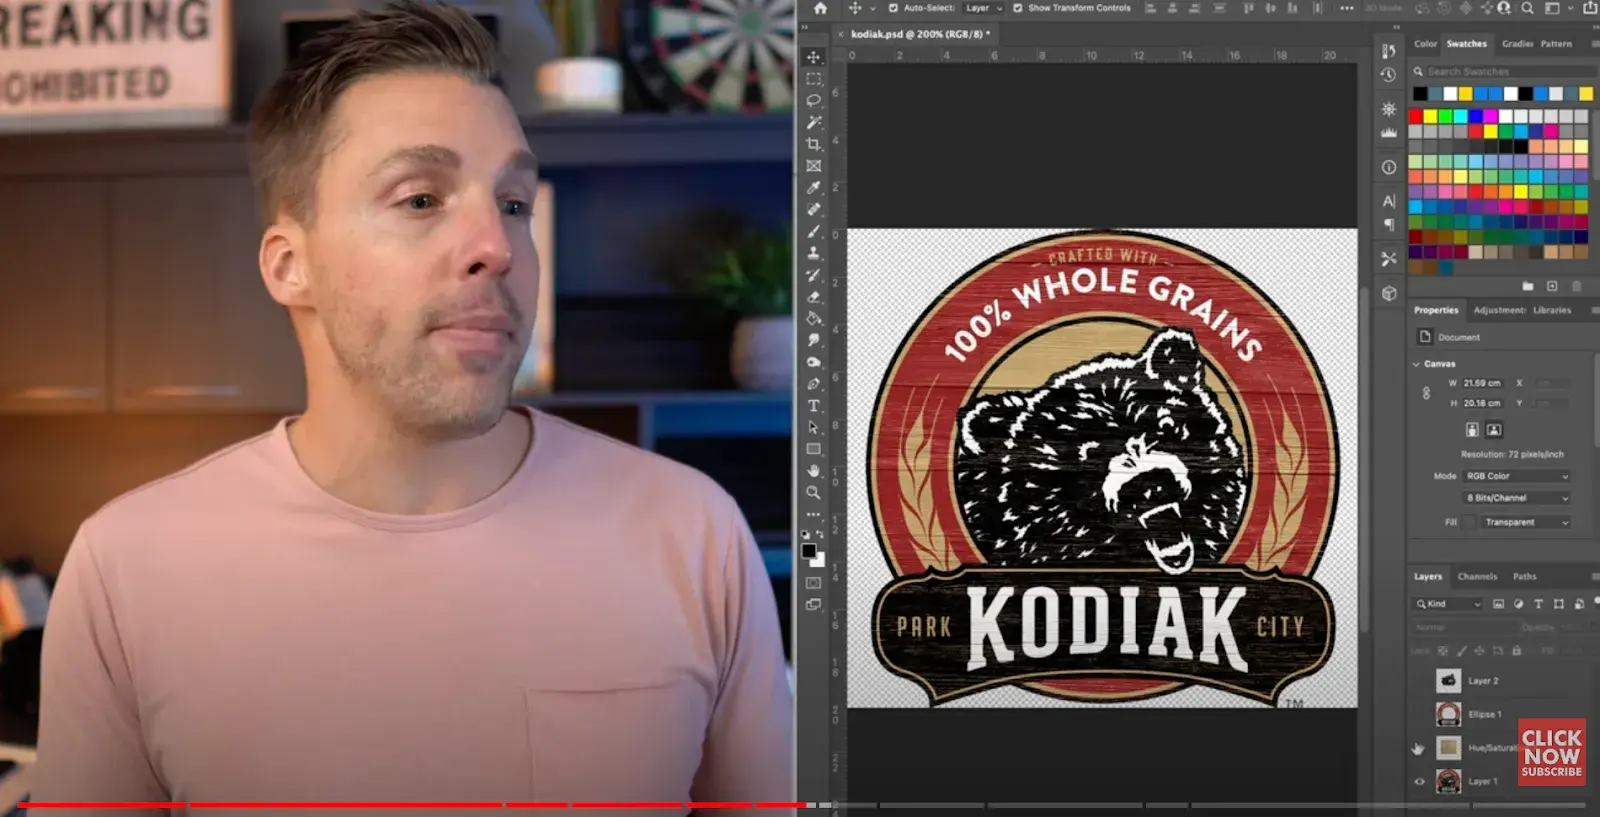Select the Horizontal Type tool
Image resolution: width=1600 pixels, height=817 pixels.
[x=813, y=406]
